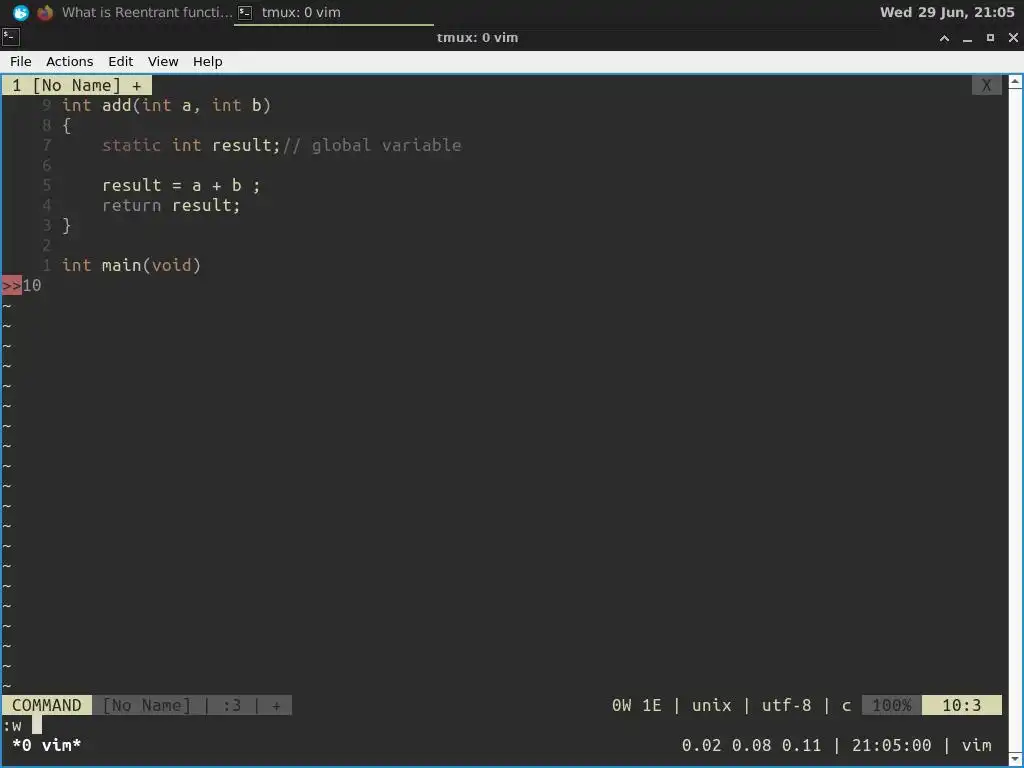The image size is (1024, 768).
Task: Select the tmux: 0 vim taskbar entry
Action: (333, 12)
